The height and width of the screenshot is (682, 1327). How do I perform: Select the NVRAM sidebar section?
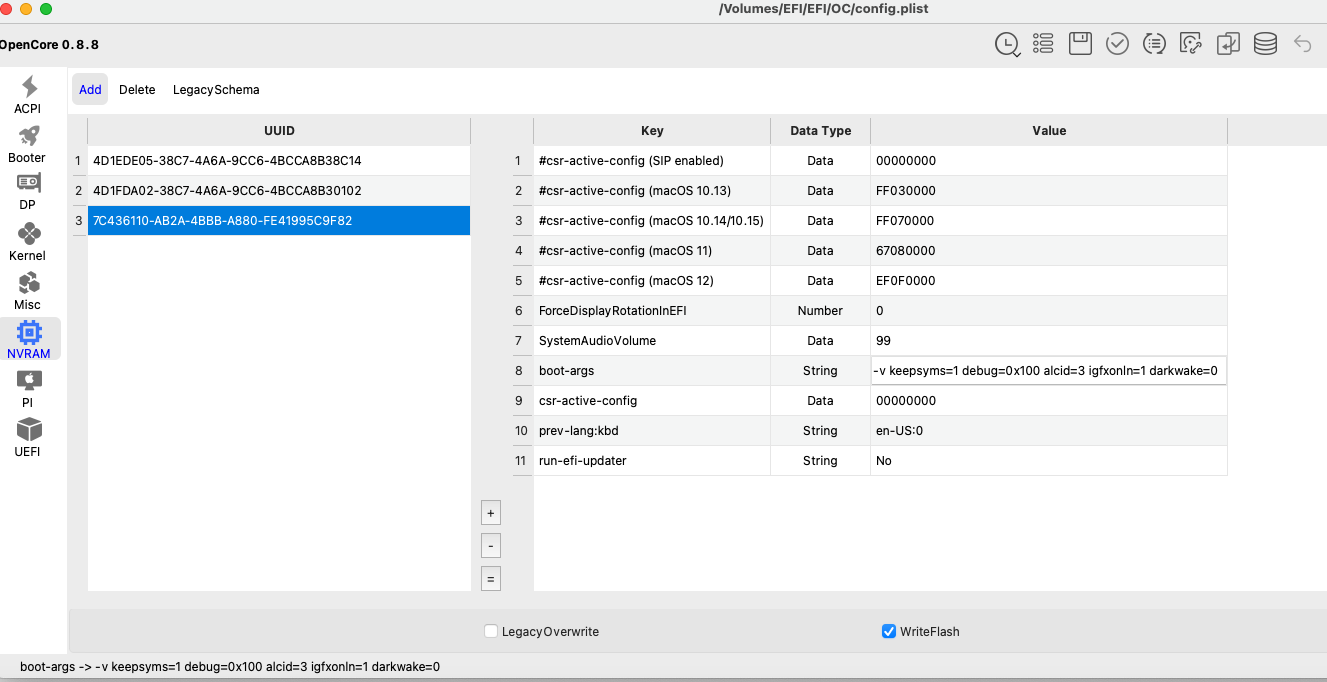[28, 339]
